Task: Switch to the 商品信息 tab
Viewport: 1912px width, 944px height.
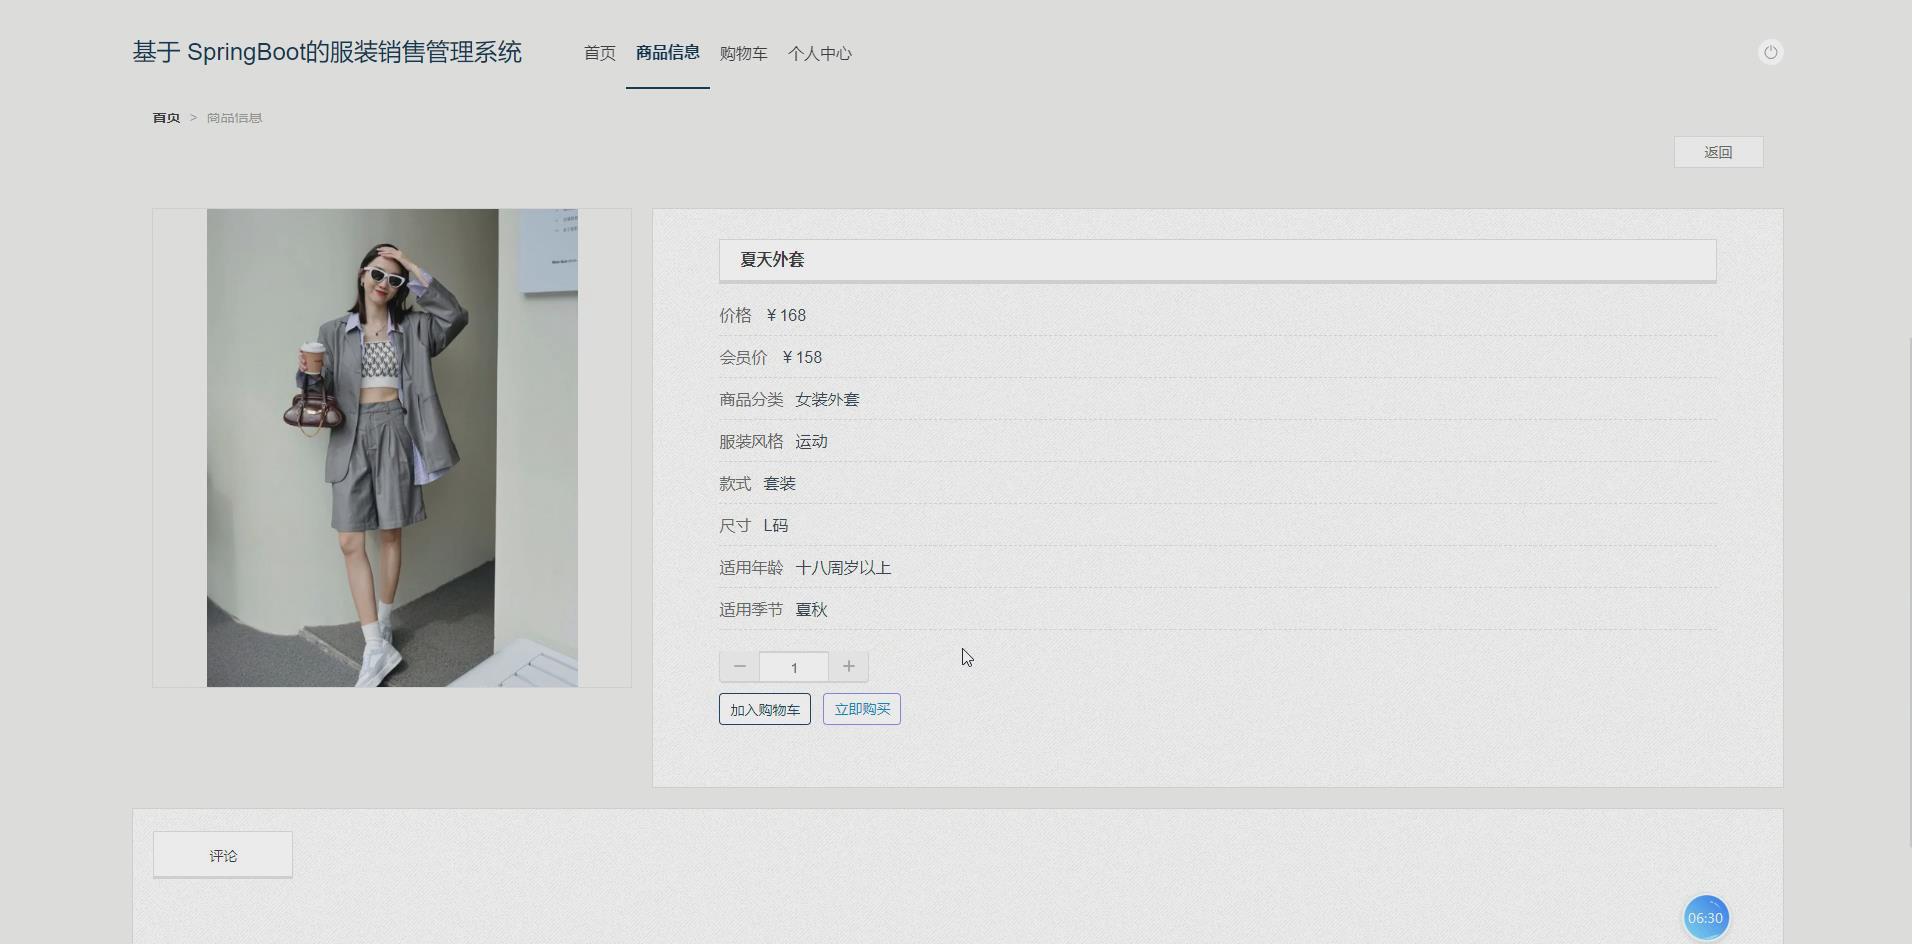Action: (x=667, y=54)
